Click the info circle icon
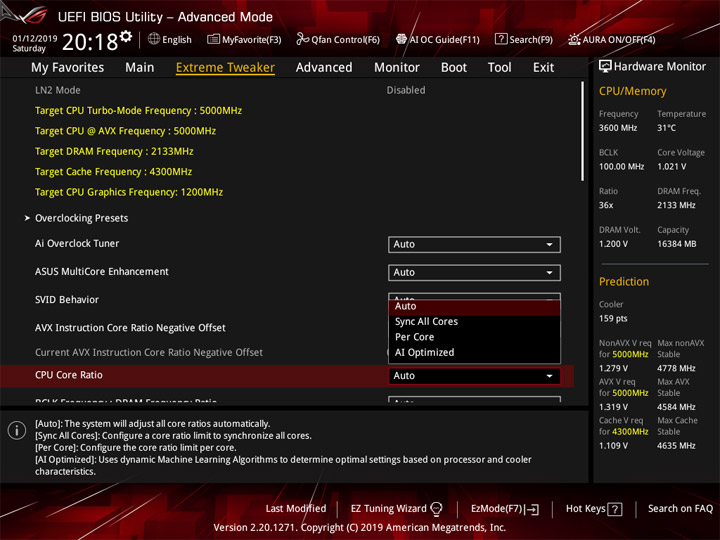The height and width of the screenshot is (540, 720). [17, 430]
